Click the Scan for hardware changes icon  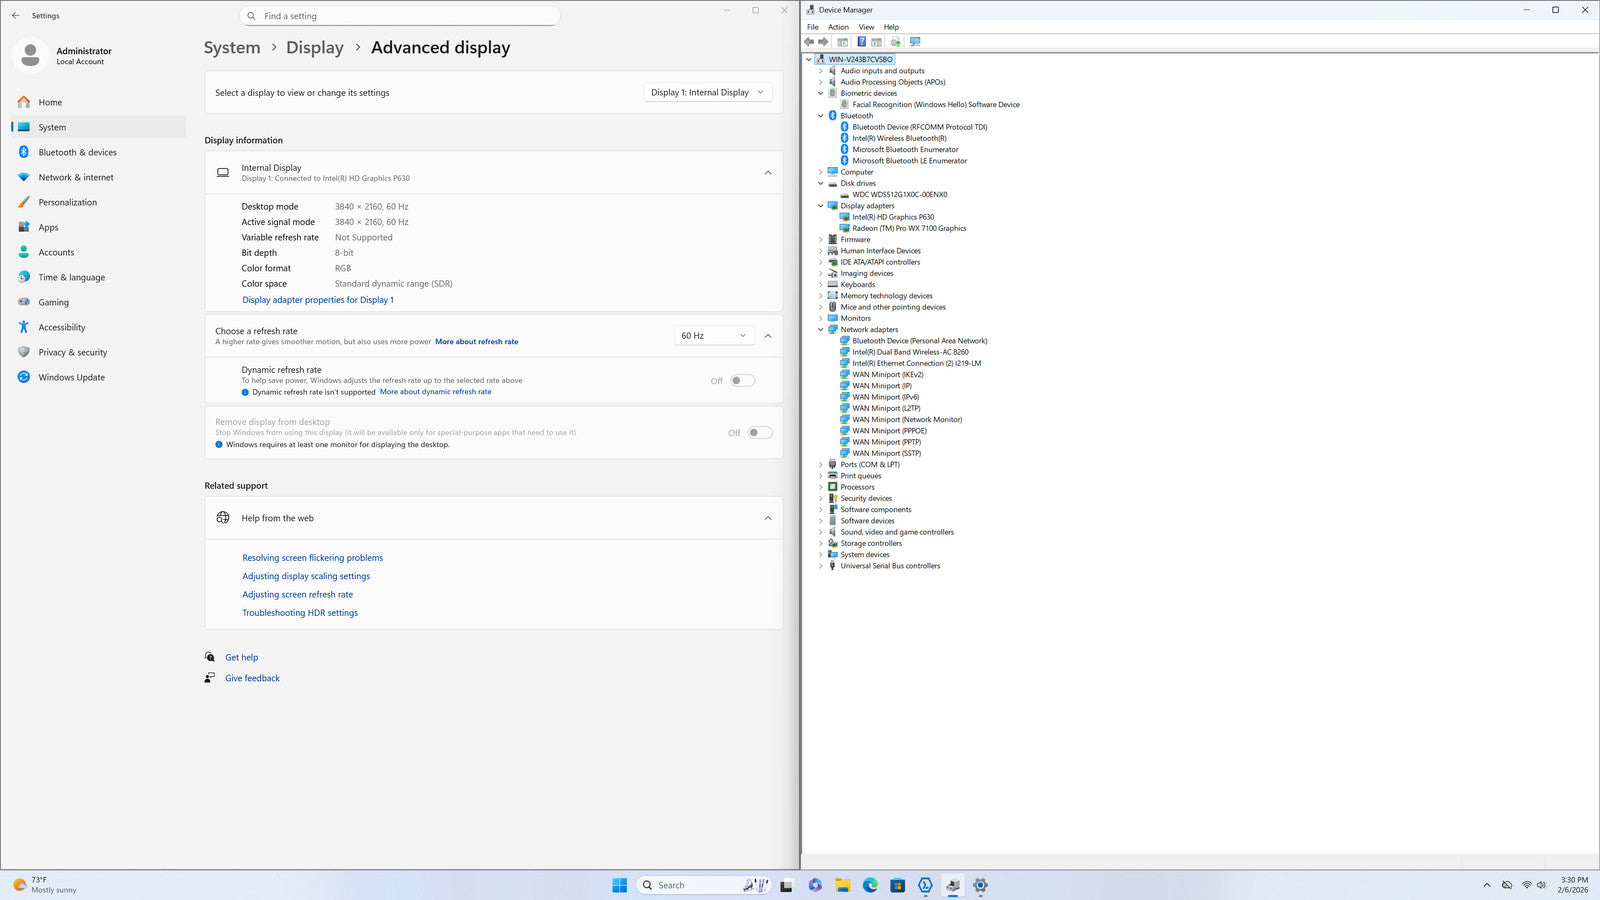point(915,42)
